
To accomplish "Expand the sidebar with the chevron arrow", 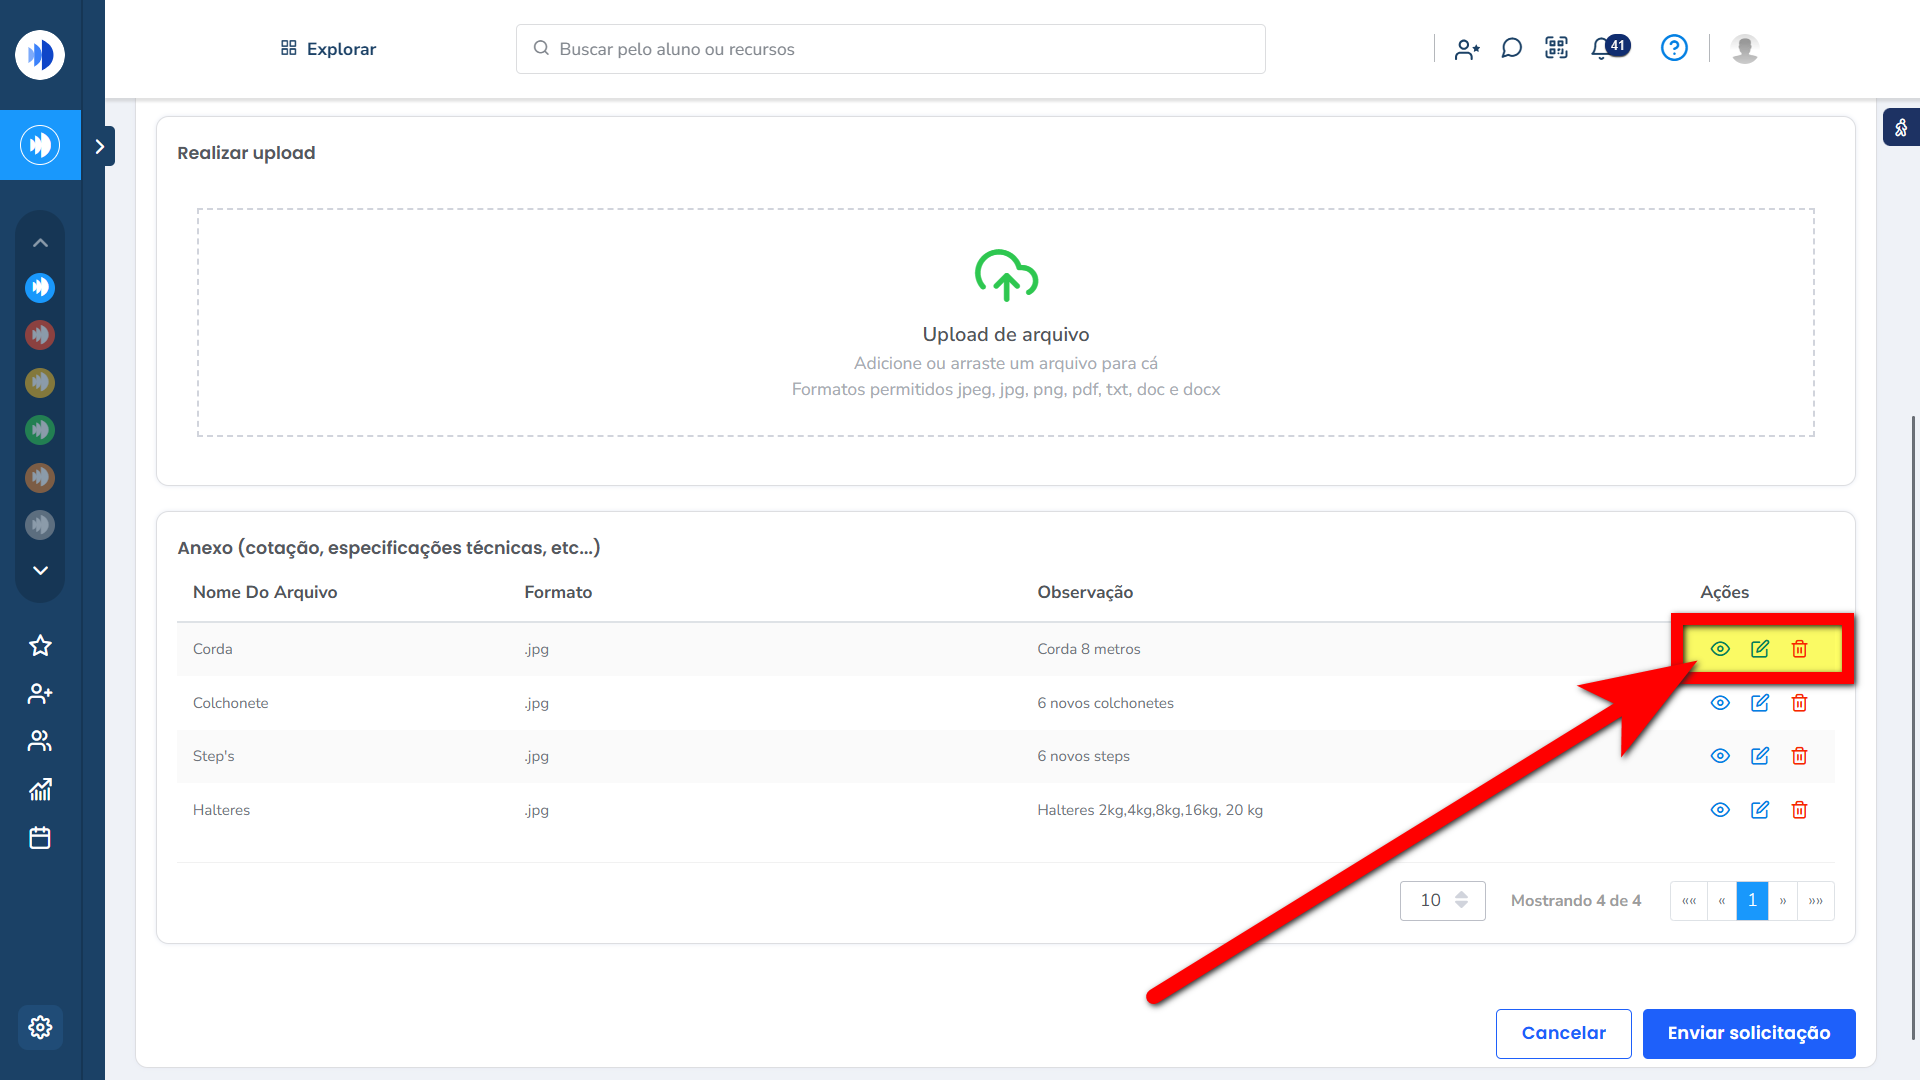I will (x=99, y=147).
